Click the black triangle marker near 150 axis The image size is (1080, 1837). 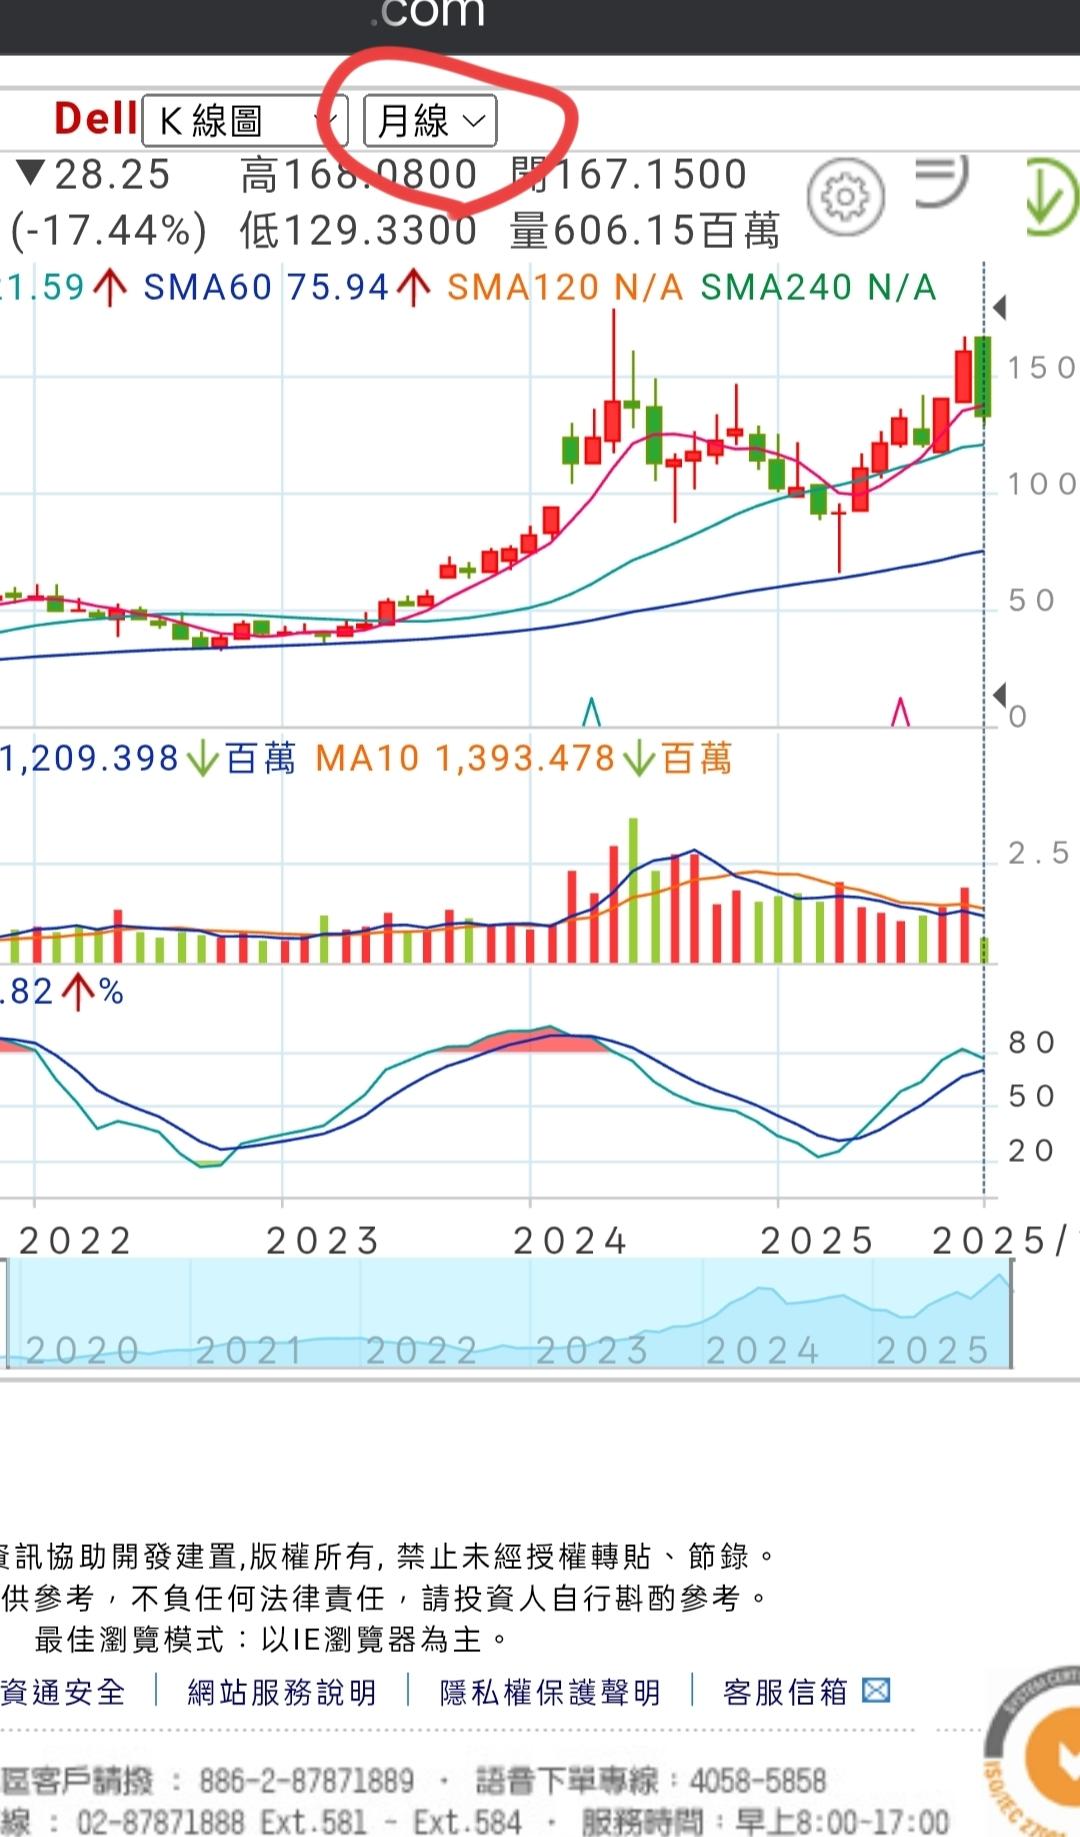pyautogui.click(x=998, y=307)
